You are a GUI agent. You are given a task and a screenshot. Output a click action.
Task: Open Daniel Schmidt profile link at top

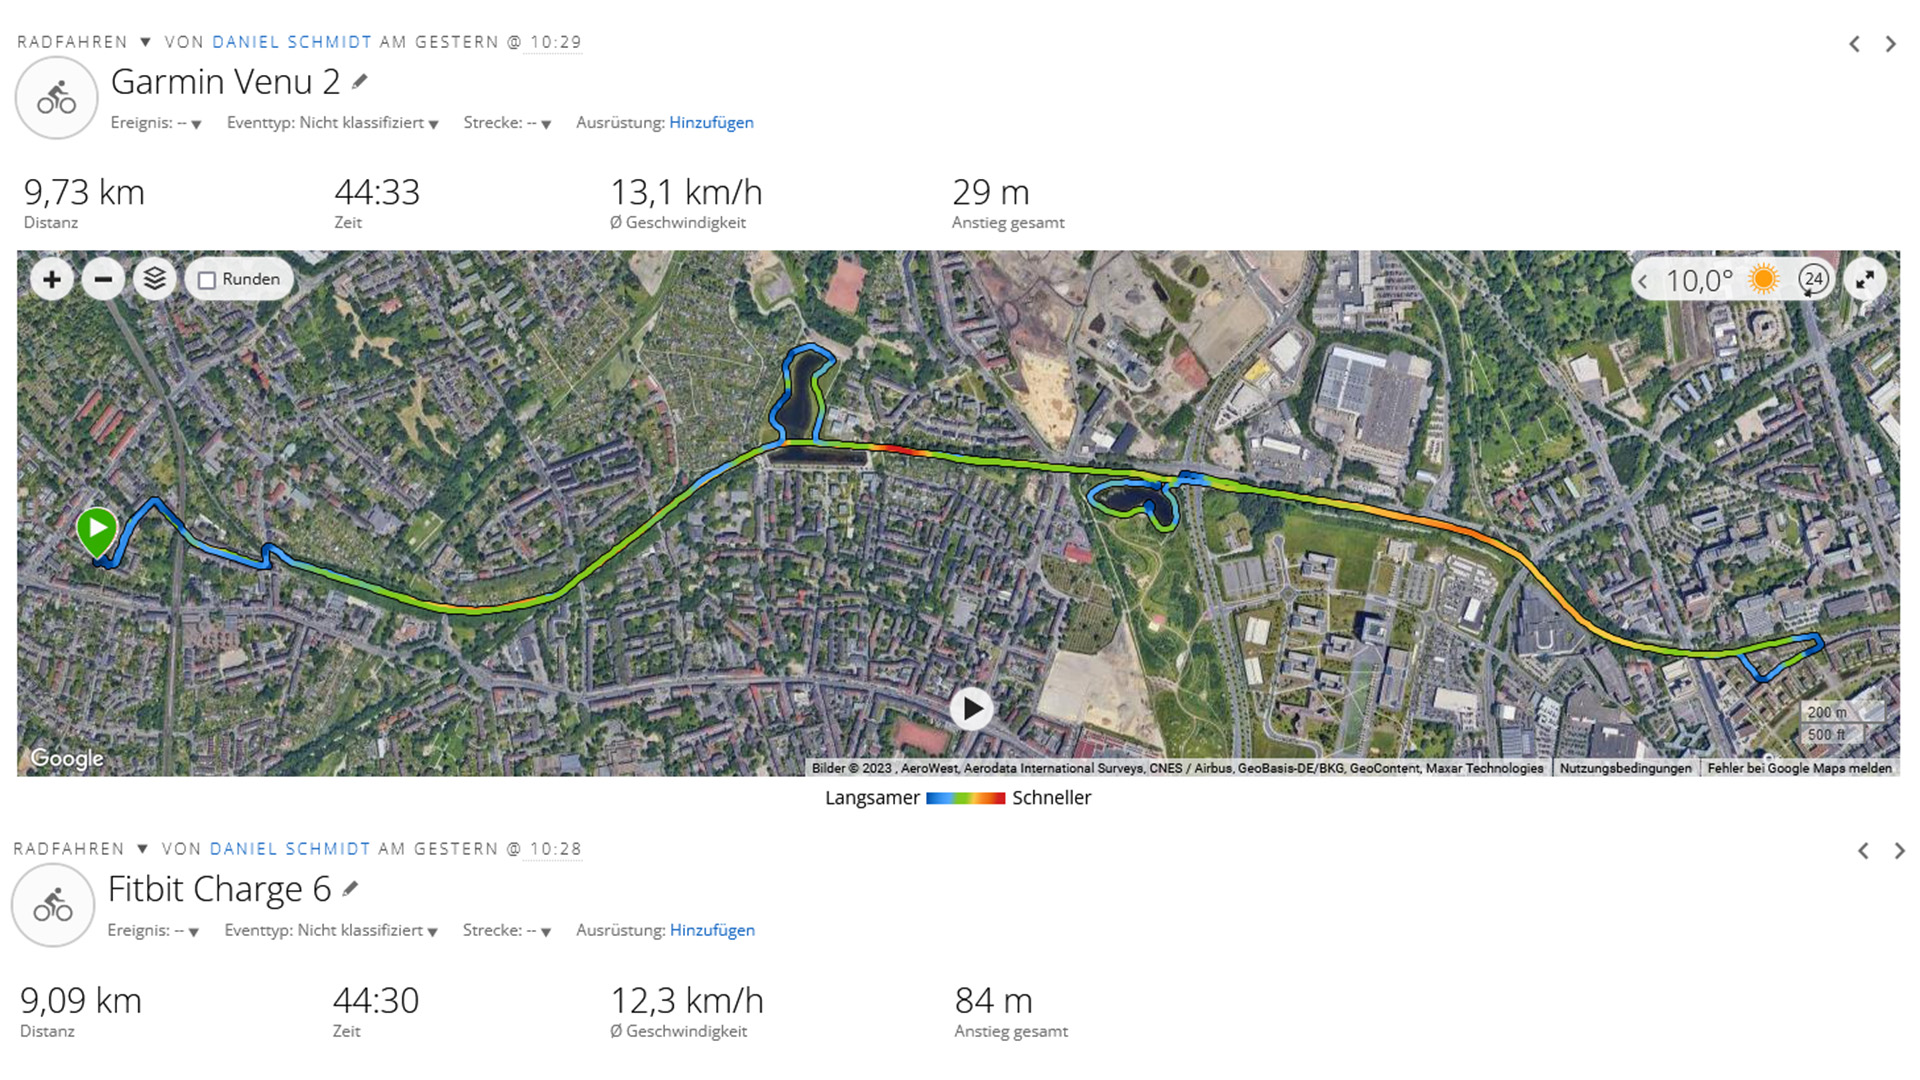tap(292, 42)
